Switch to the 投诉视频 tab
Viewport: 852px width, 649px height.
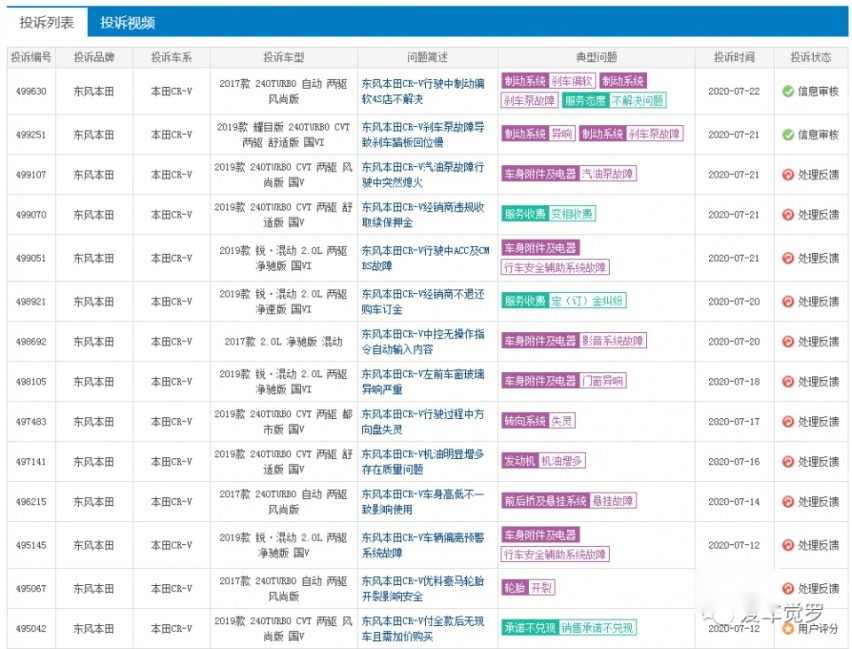coord(128,22)
